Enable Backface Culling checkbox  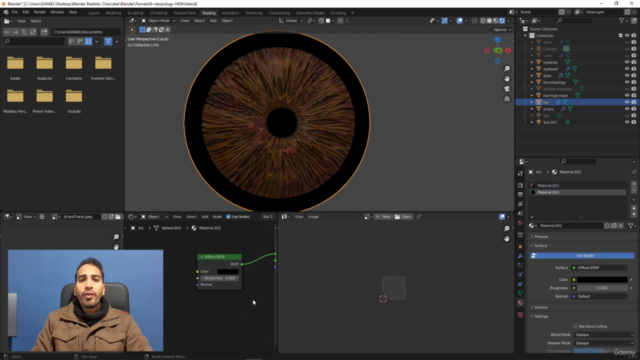click(x=576, y=326)
